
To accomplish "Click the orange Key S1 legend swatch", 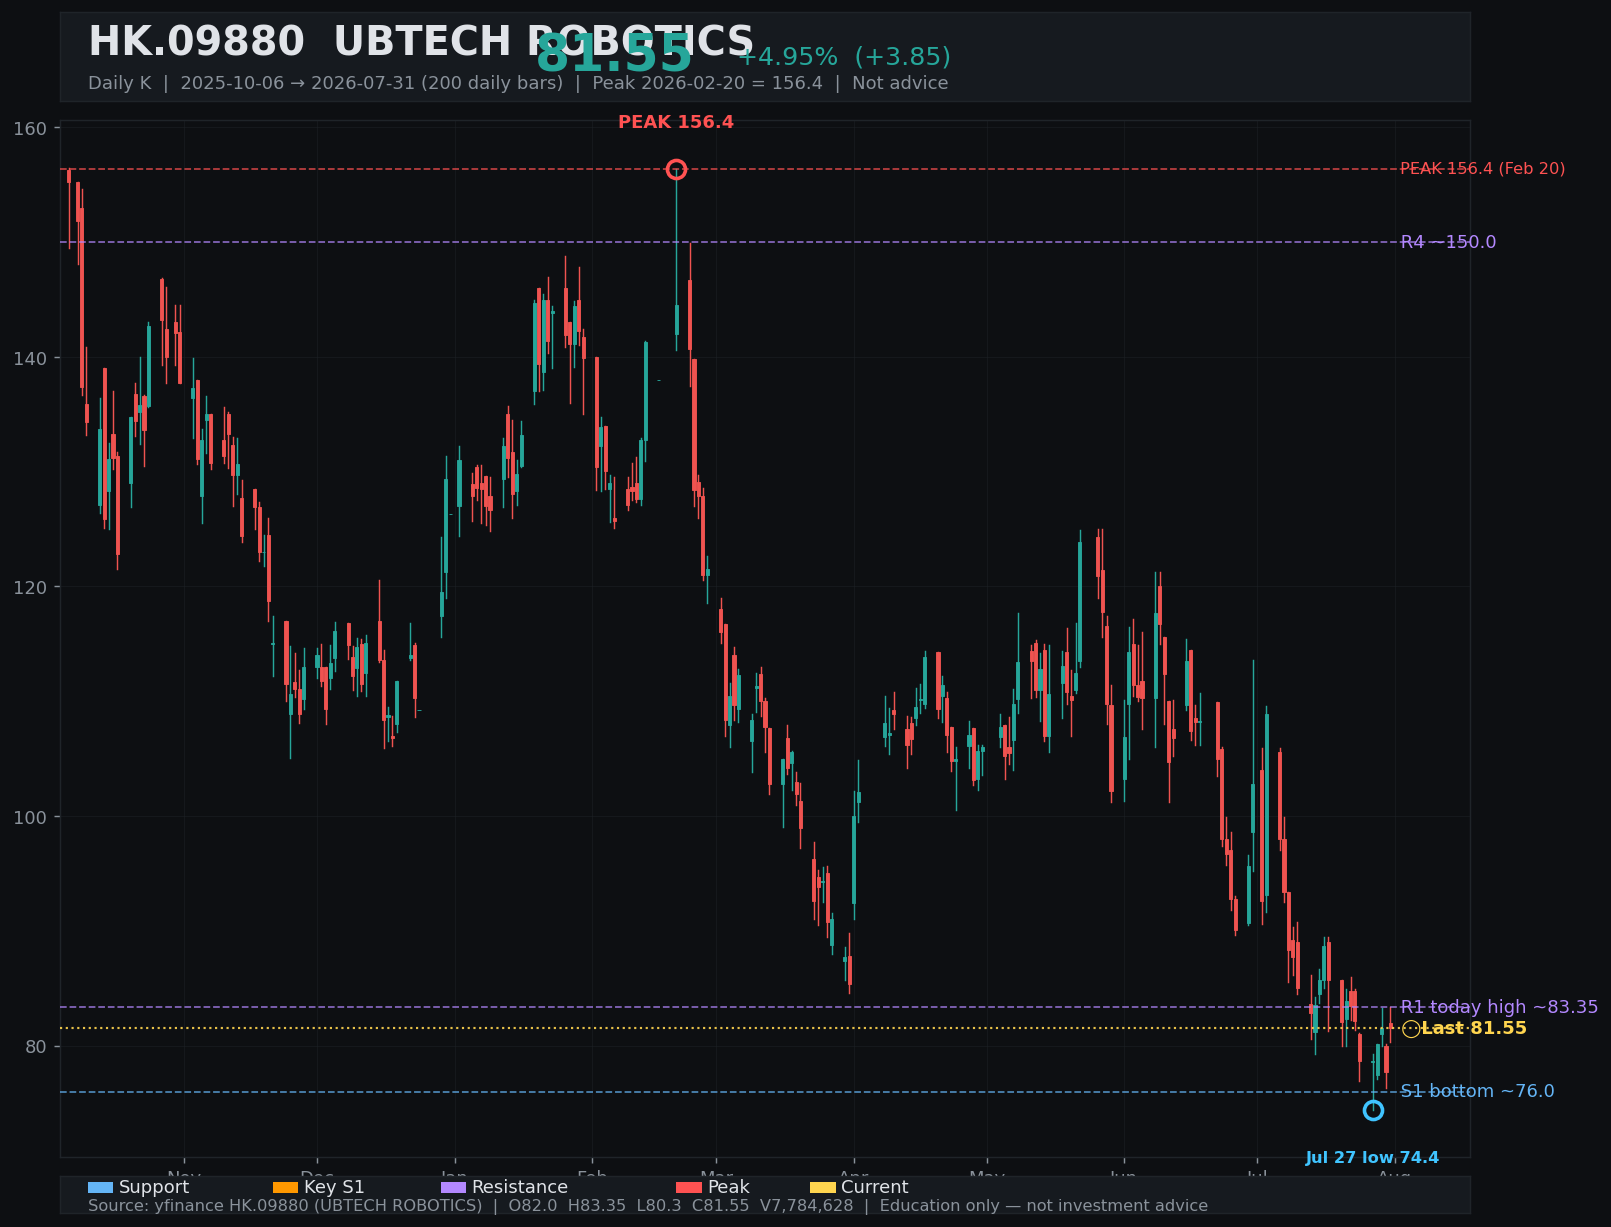I will (x=285, y=1187).
